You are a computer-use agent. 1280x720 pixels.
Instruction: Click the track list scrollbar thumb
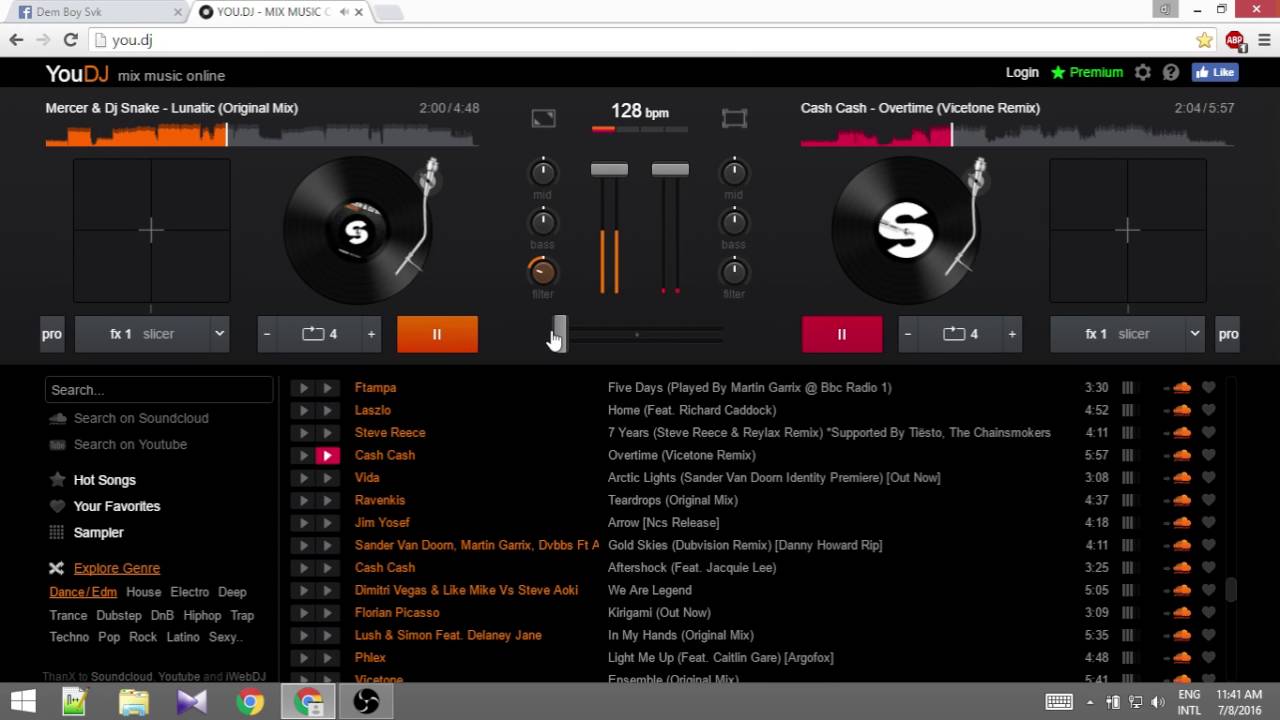1231,590
